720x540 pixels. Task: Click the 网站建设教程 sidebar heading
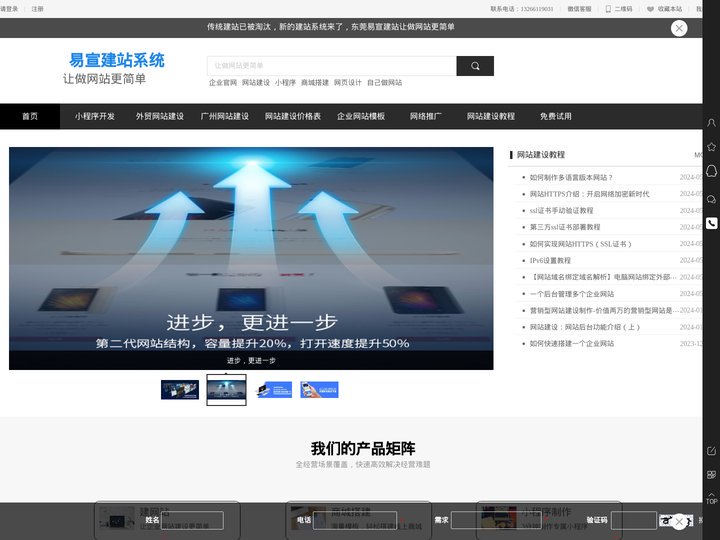click(x=540, y=155)
